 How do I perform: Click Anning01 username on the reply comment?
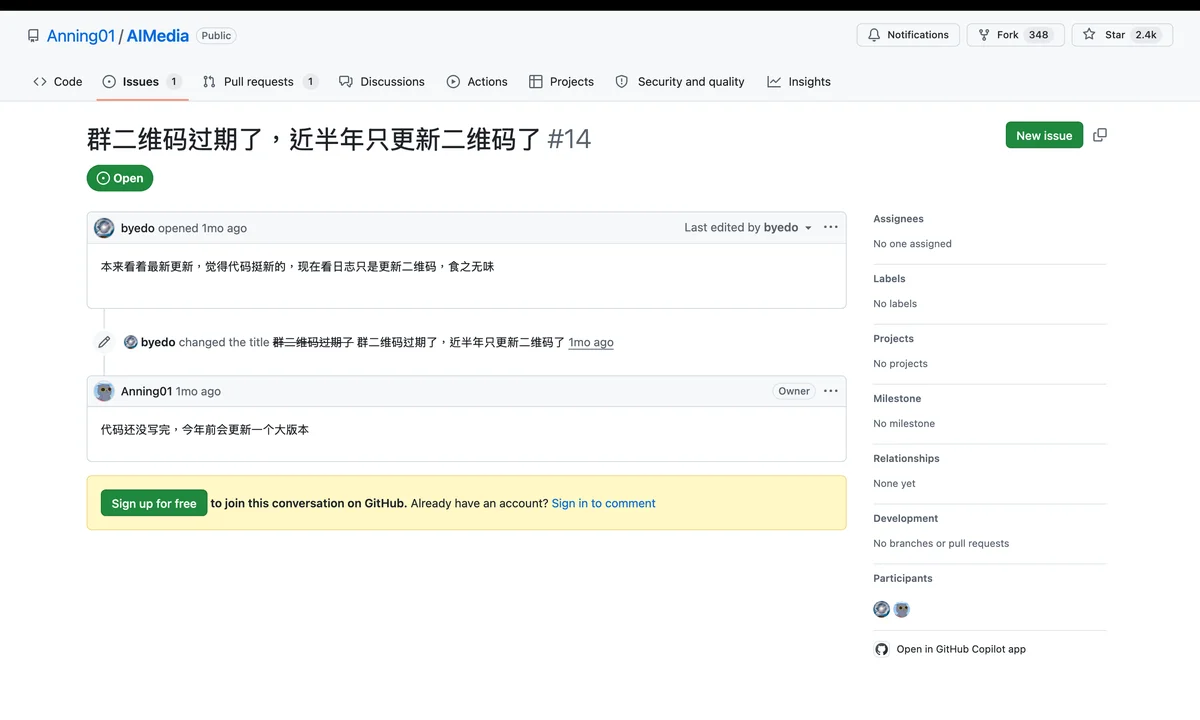pyautogui.click(x=147, y=391)
